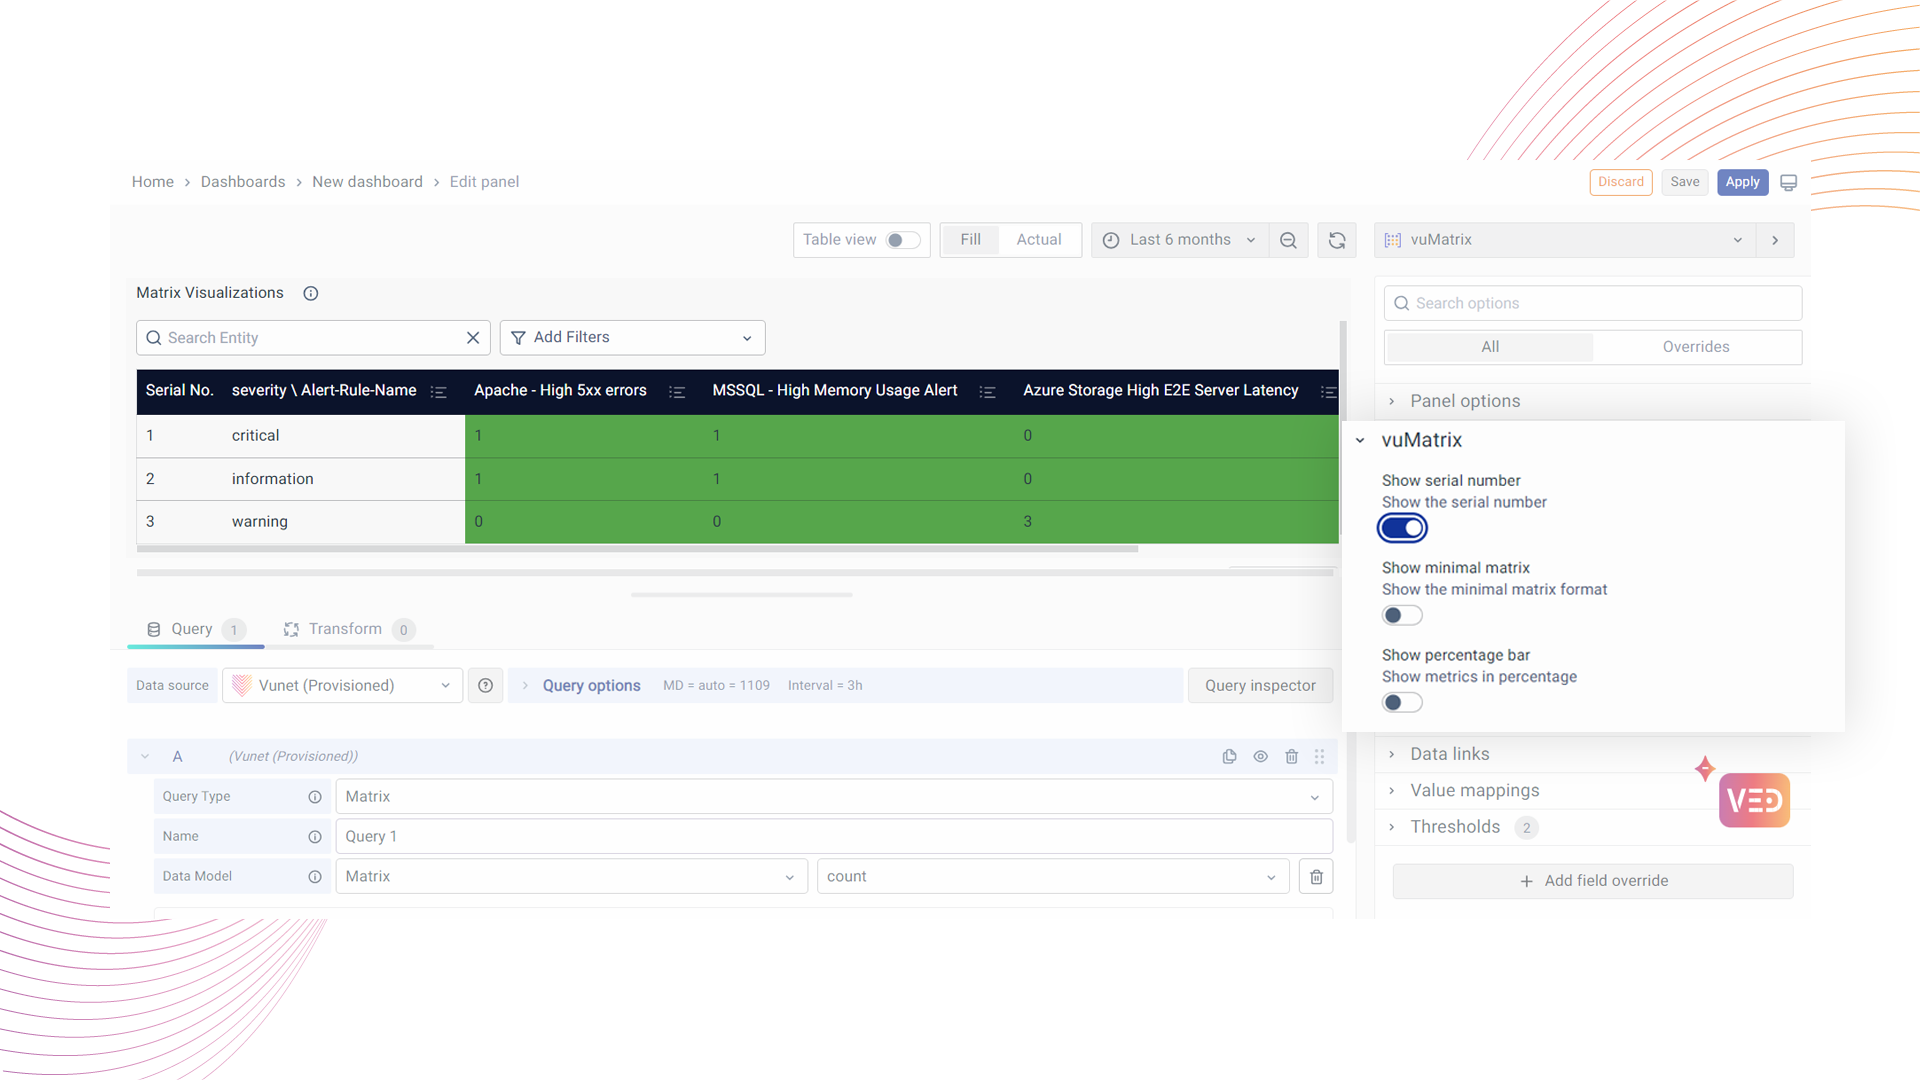Toggle the Table view switch
1920x1080 pixels.
pos(902,240)
